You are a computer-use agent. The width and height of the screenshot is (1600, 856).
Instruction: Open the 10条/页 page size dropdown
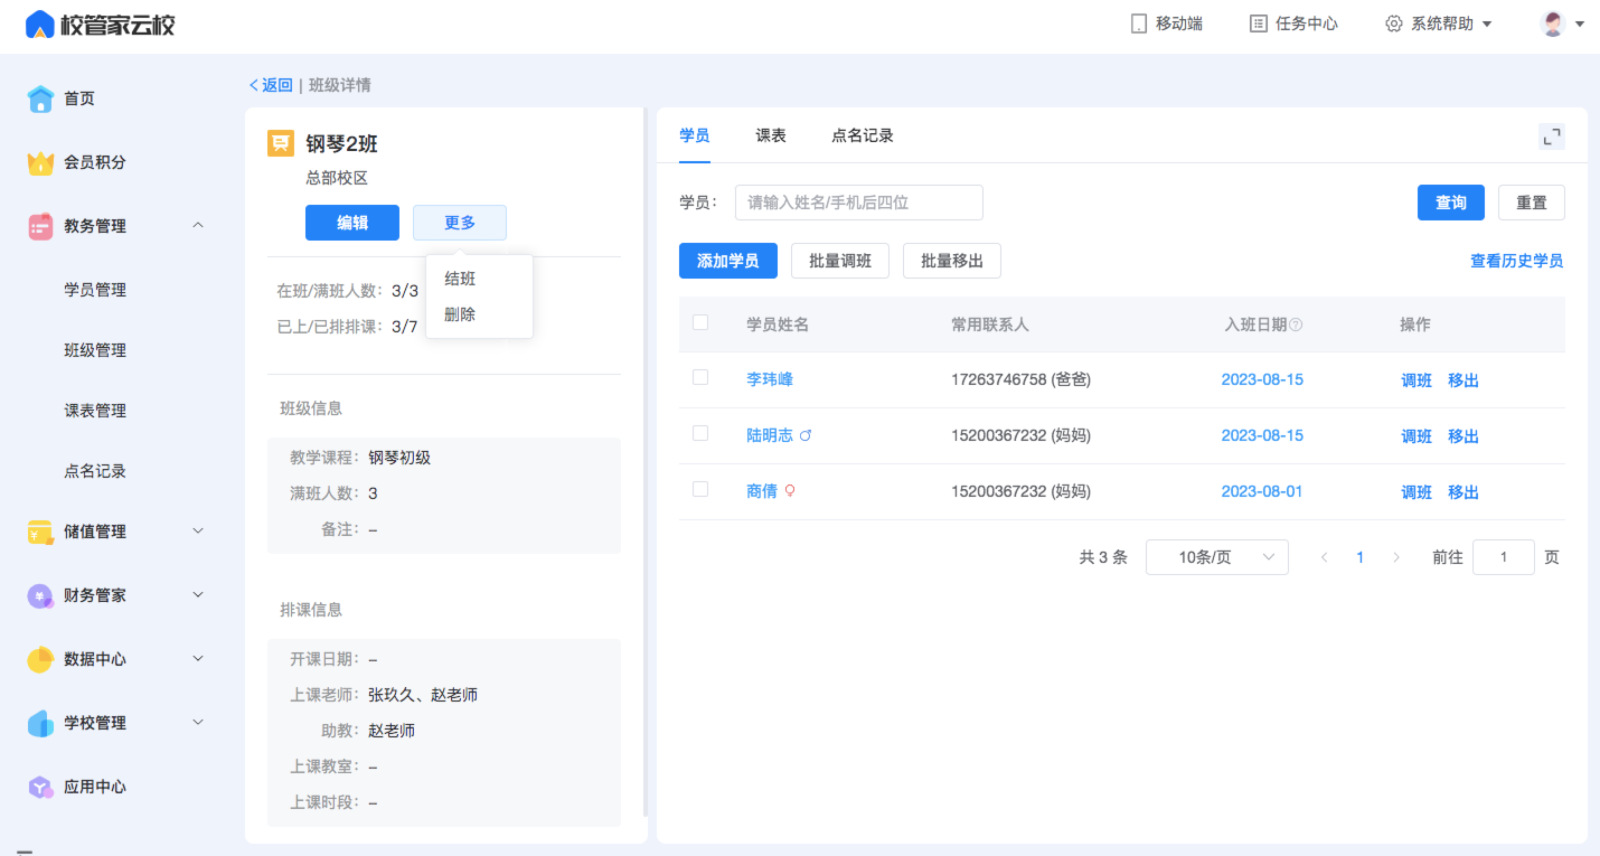coord(1217,557)
